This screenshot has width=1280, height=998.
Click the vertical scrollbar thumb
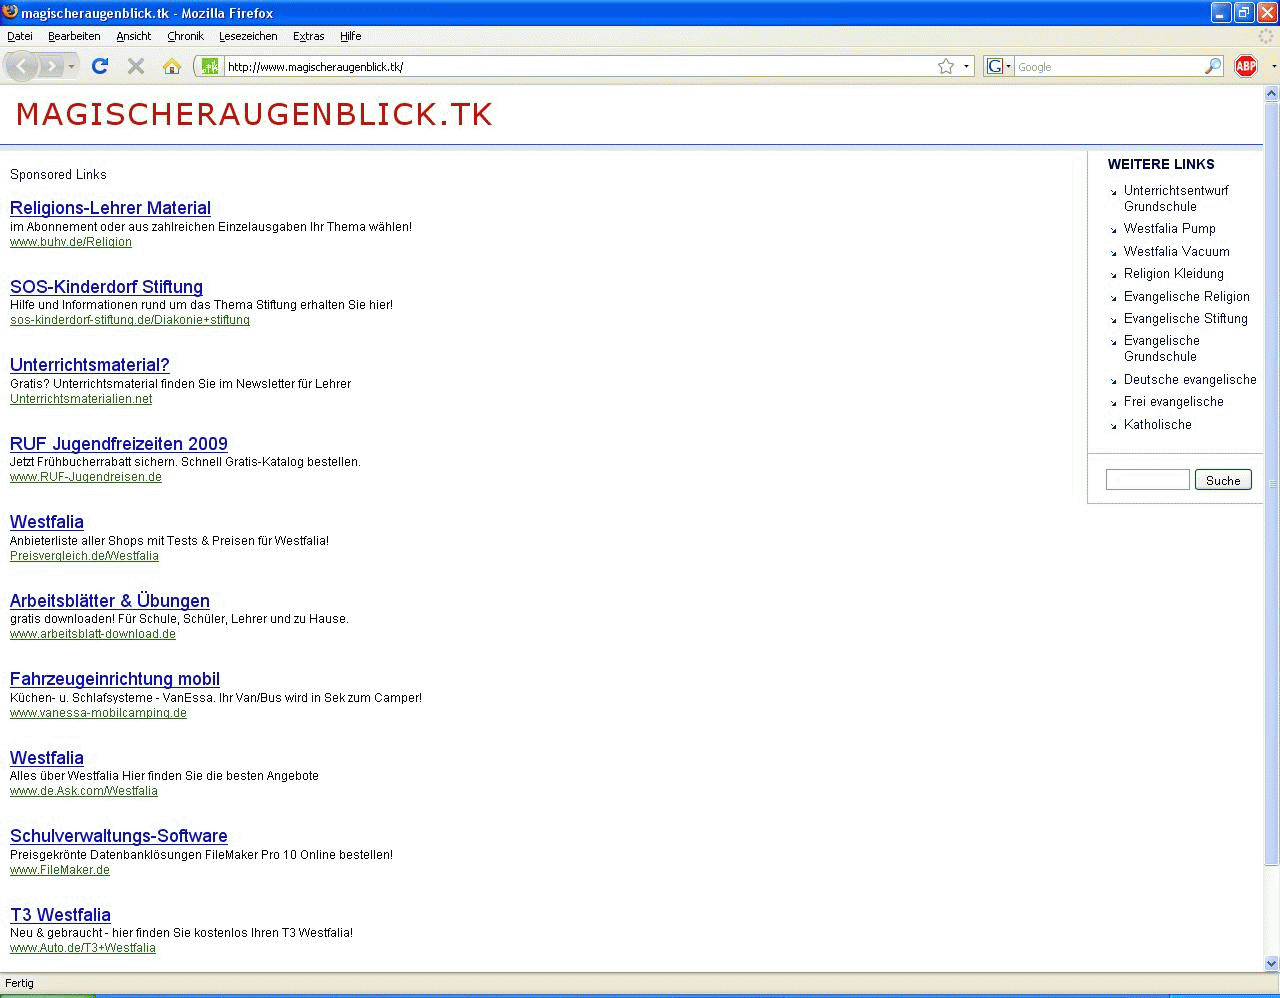[x=1272, y=483]
